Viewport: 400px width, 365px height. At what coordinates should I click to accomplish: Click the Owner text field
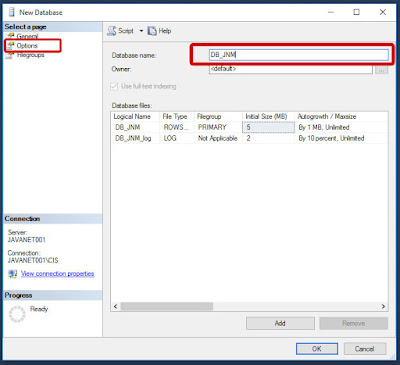tap(291, 69)
